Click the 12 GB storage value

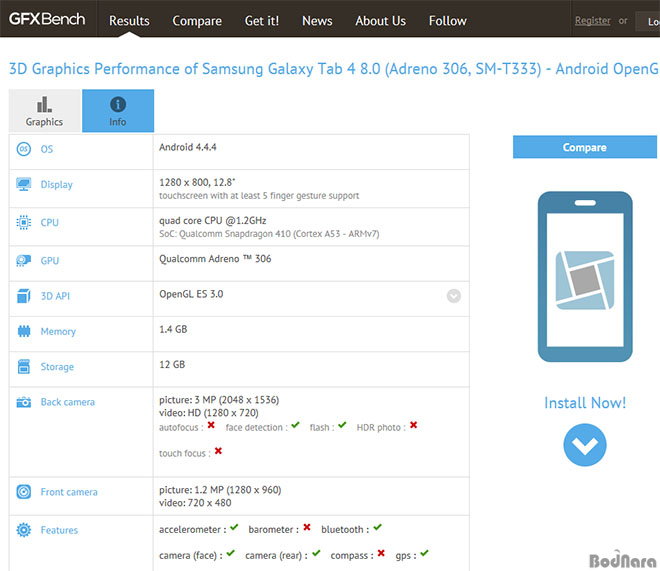[x=172, y=364]
